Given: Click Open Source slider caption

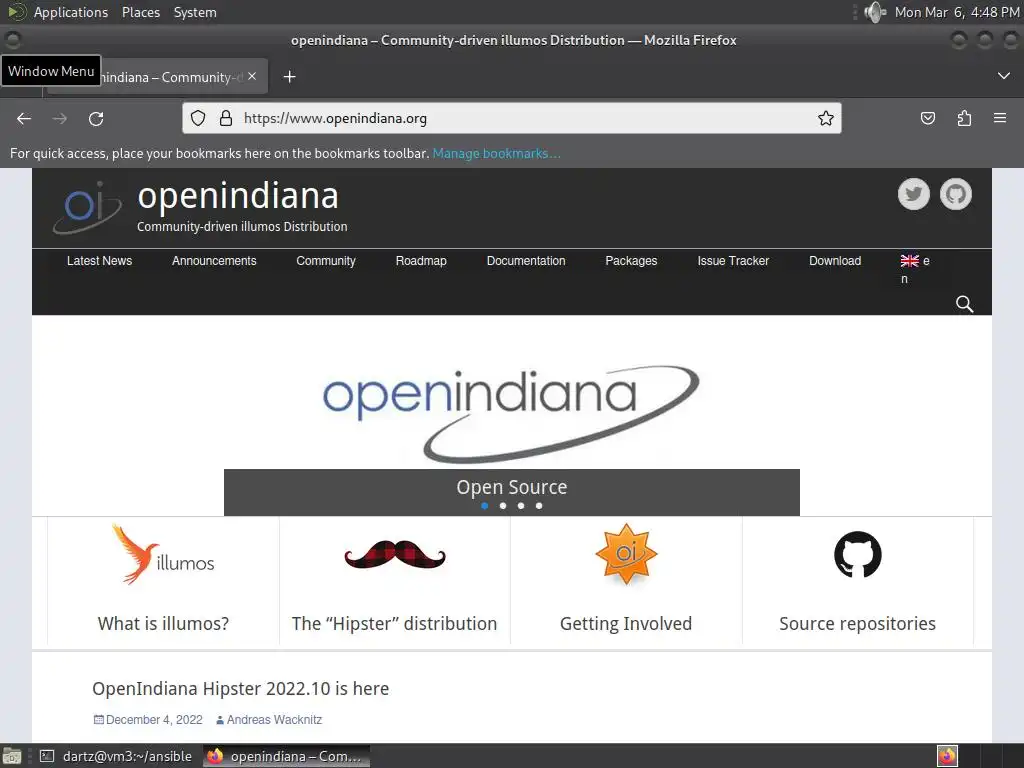Looking at the screenshot, I should pos(511,487).
